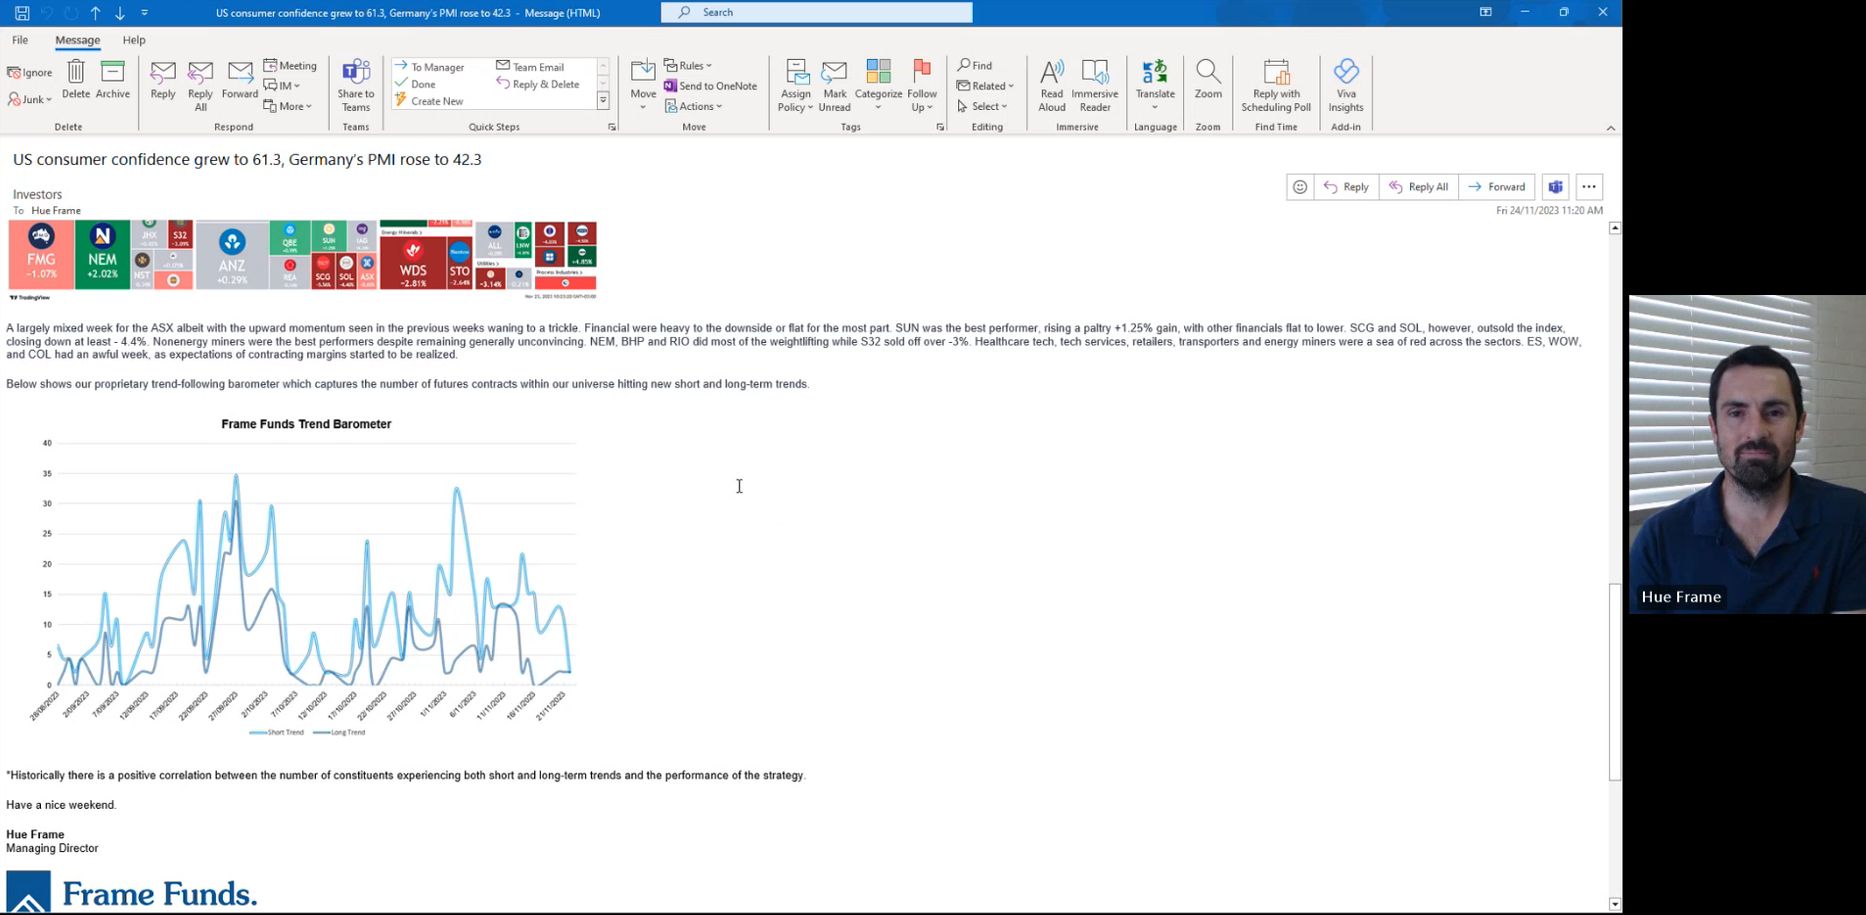Expand the IM dropdown

click(x=282, y=86)
